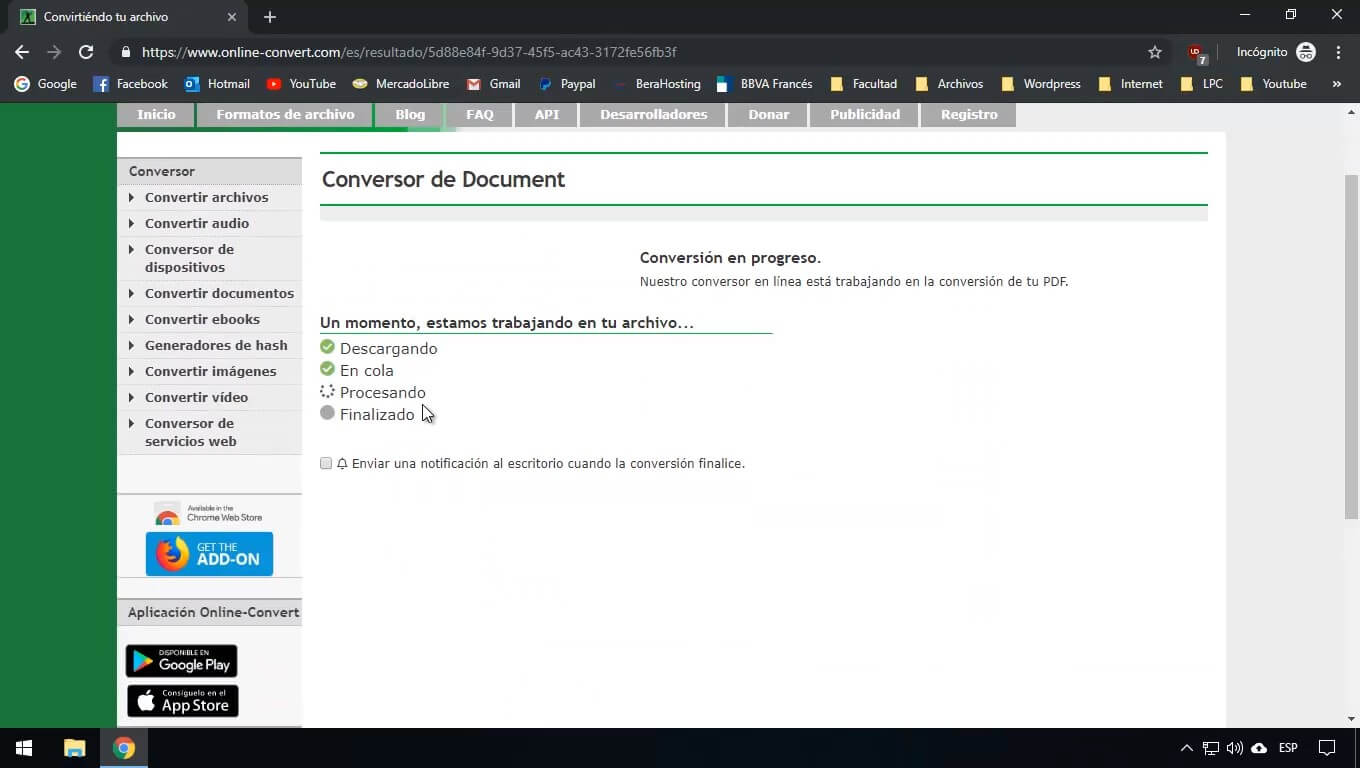Open the BeraHosting bookmark
This screenshot has width=1360, height=768.
(x=657, y=84)
